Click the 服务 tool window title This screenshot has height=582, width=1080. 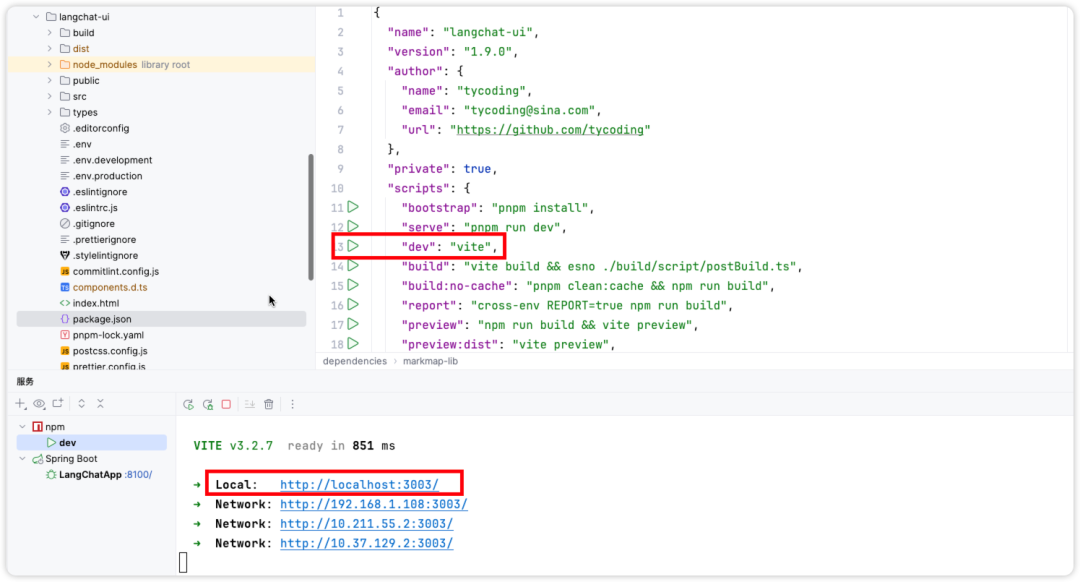coord(25,381)
